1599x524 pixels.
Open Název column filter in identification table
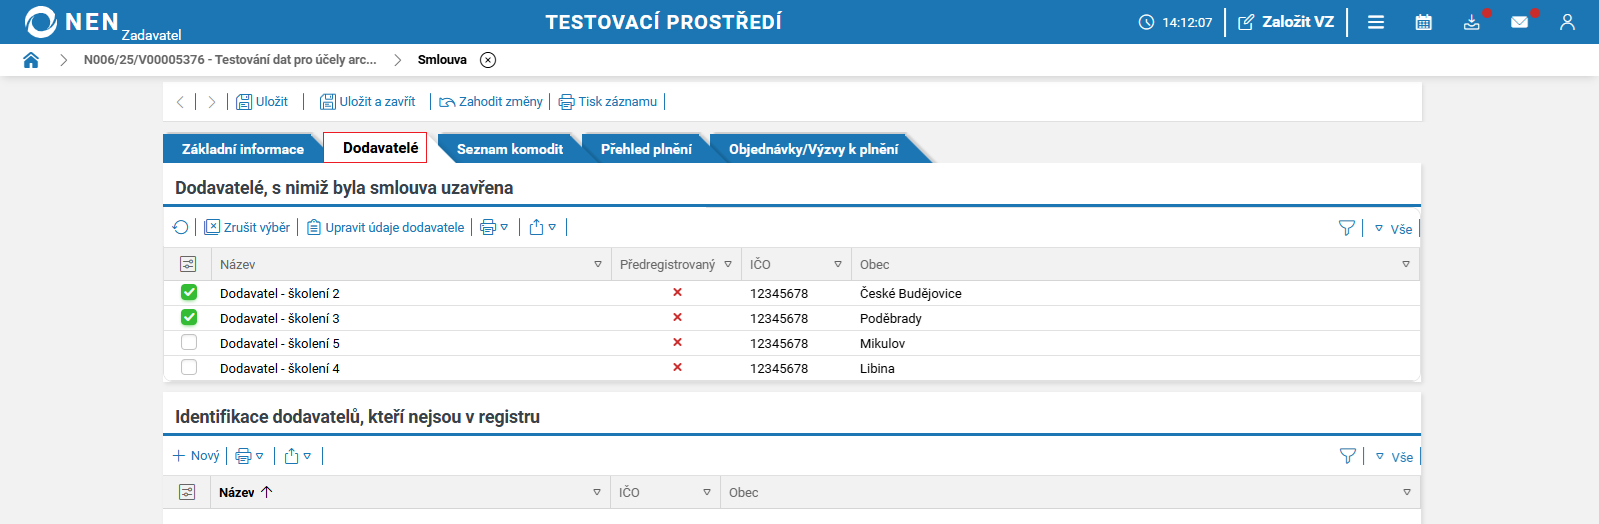point(597,493)
